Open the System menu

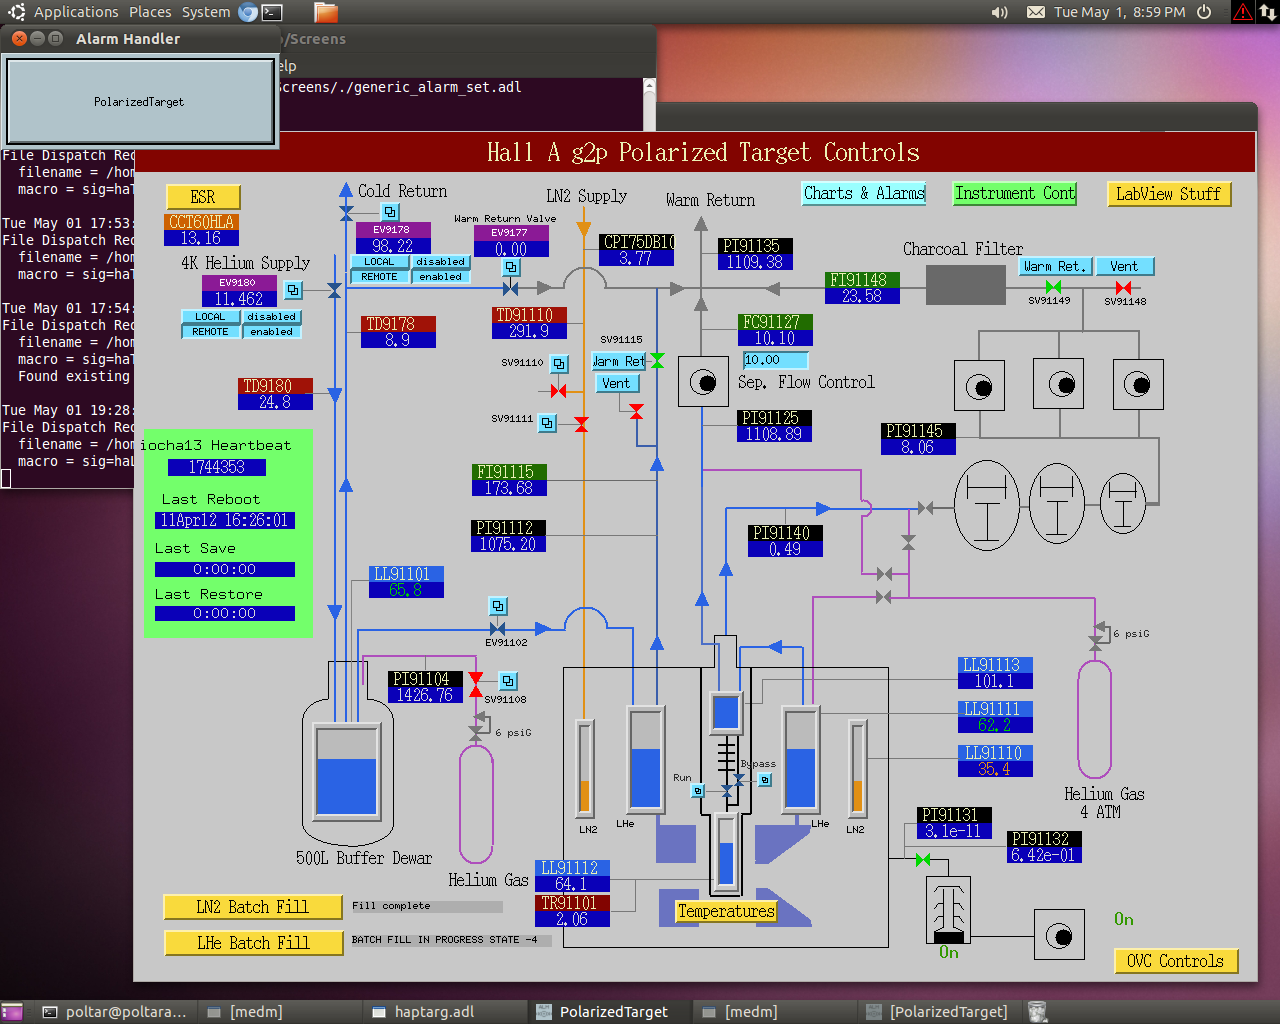tap(206, 12)
